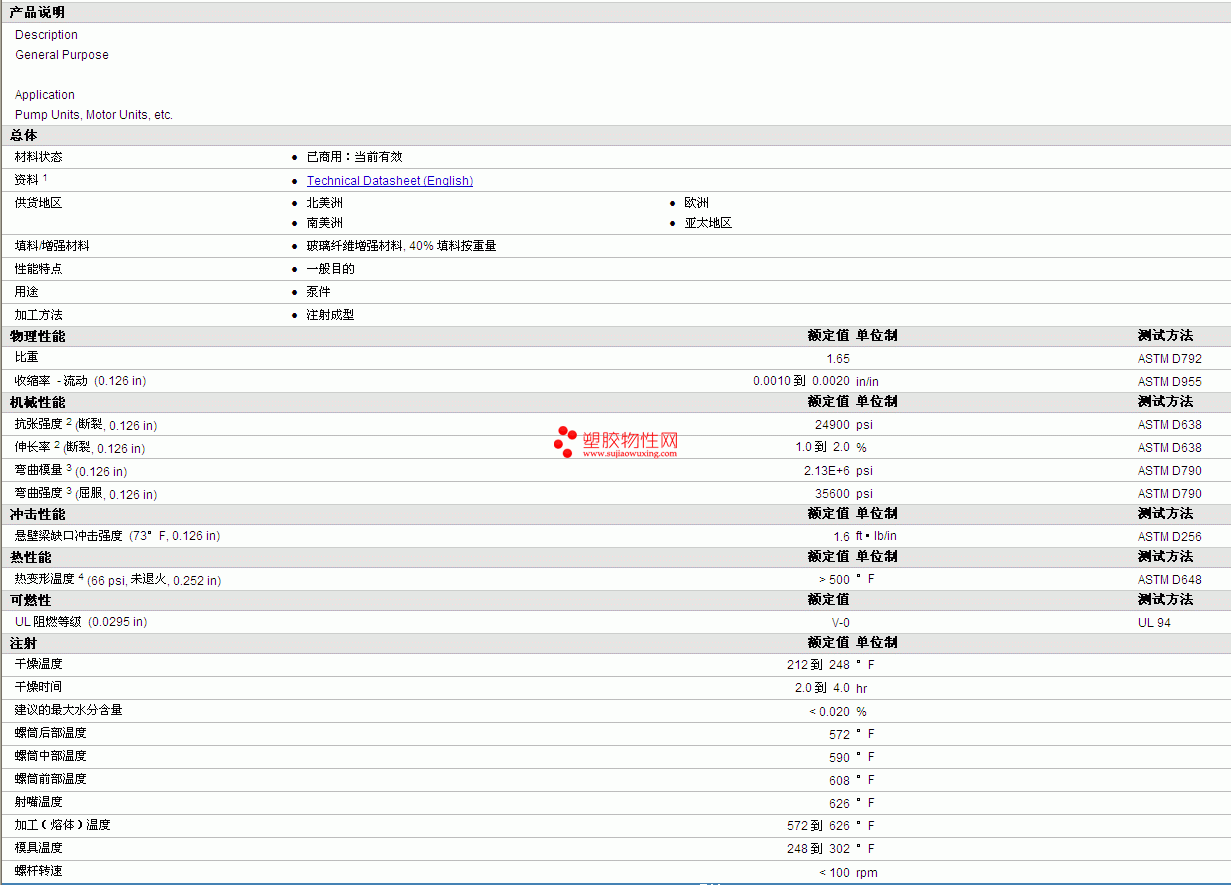
Task: Select the 螺筒中部温度 value 590
Action: [x=839, y=757]
